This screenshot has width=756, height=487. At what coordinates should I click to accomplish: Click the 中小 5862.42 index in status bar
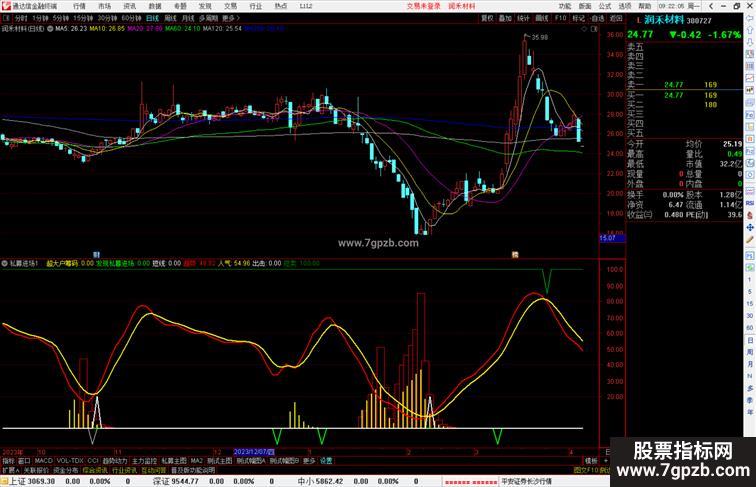point(320,481)
